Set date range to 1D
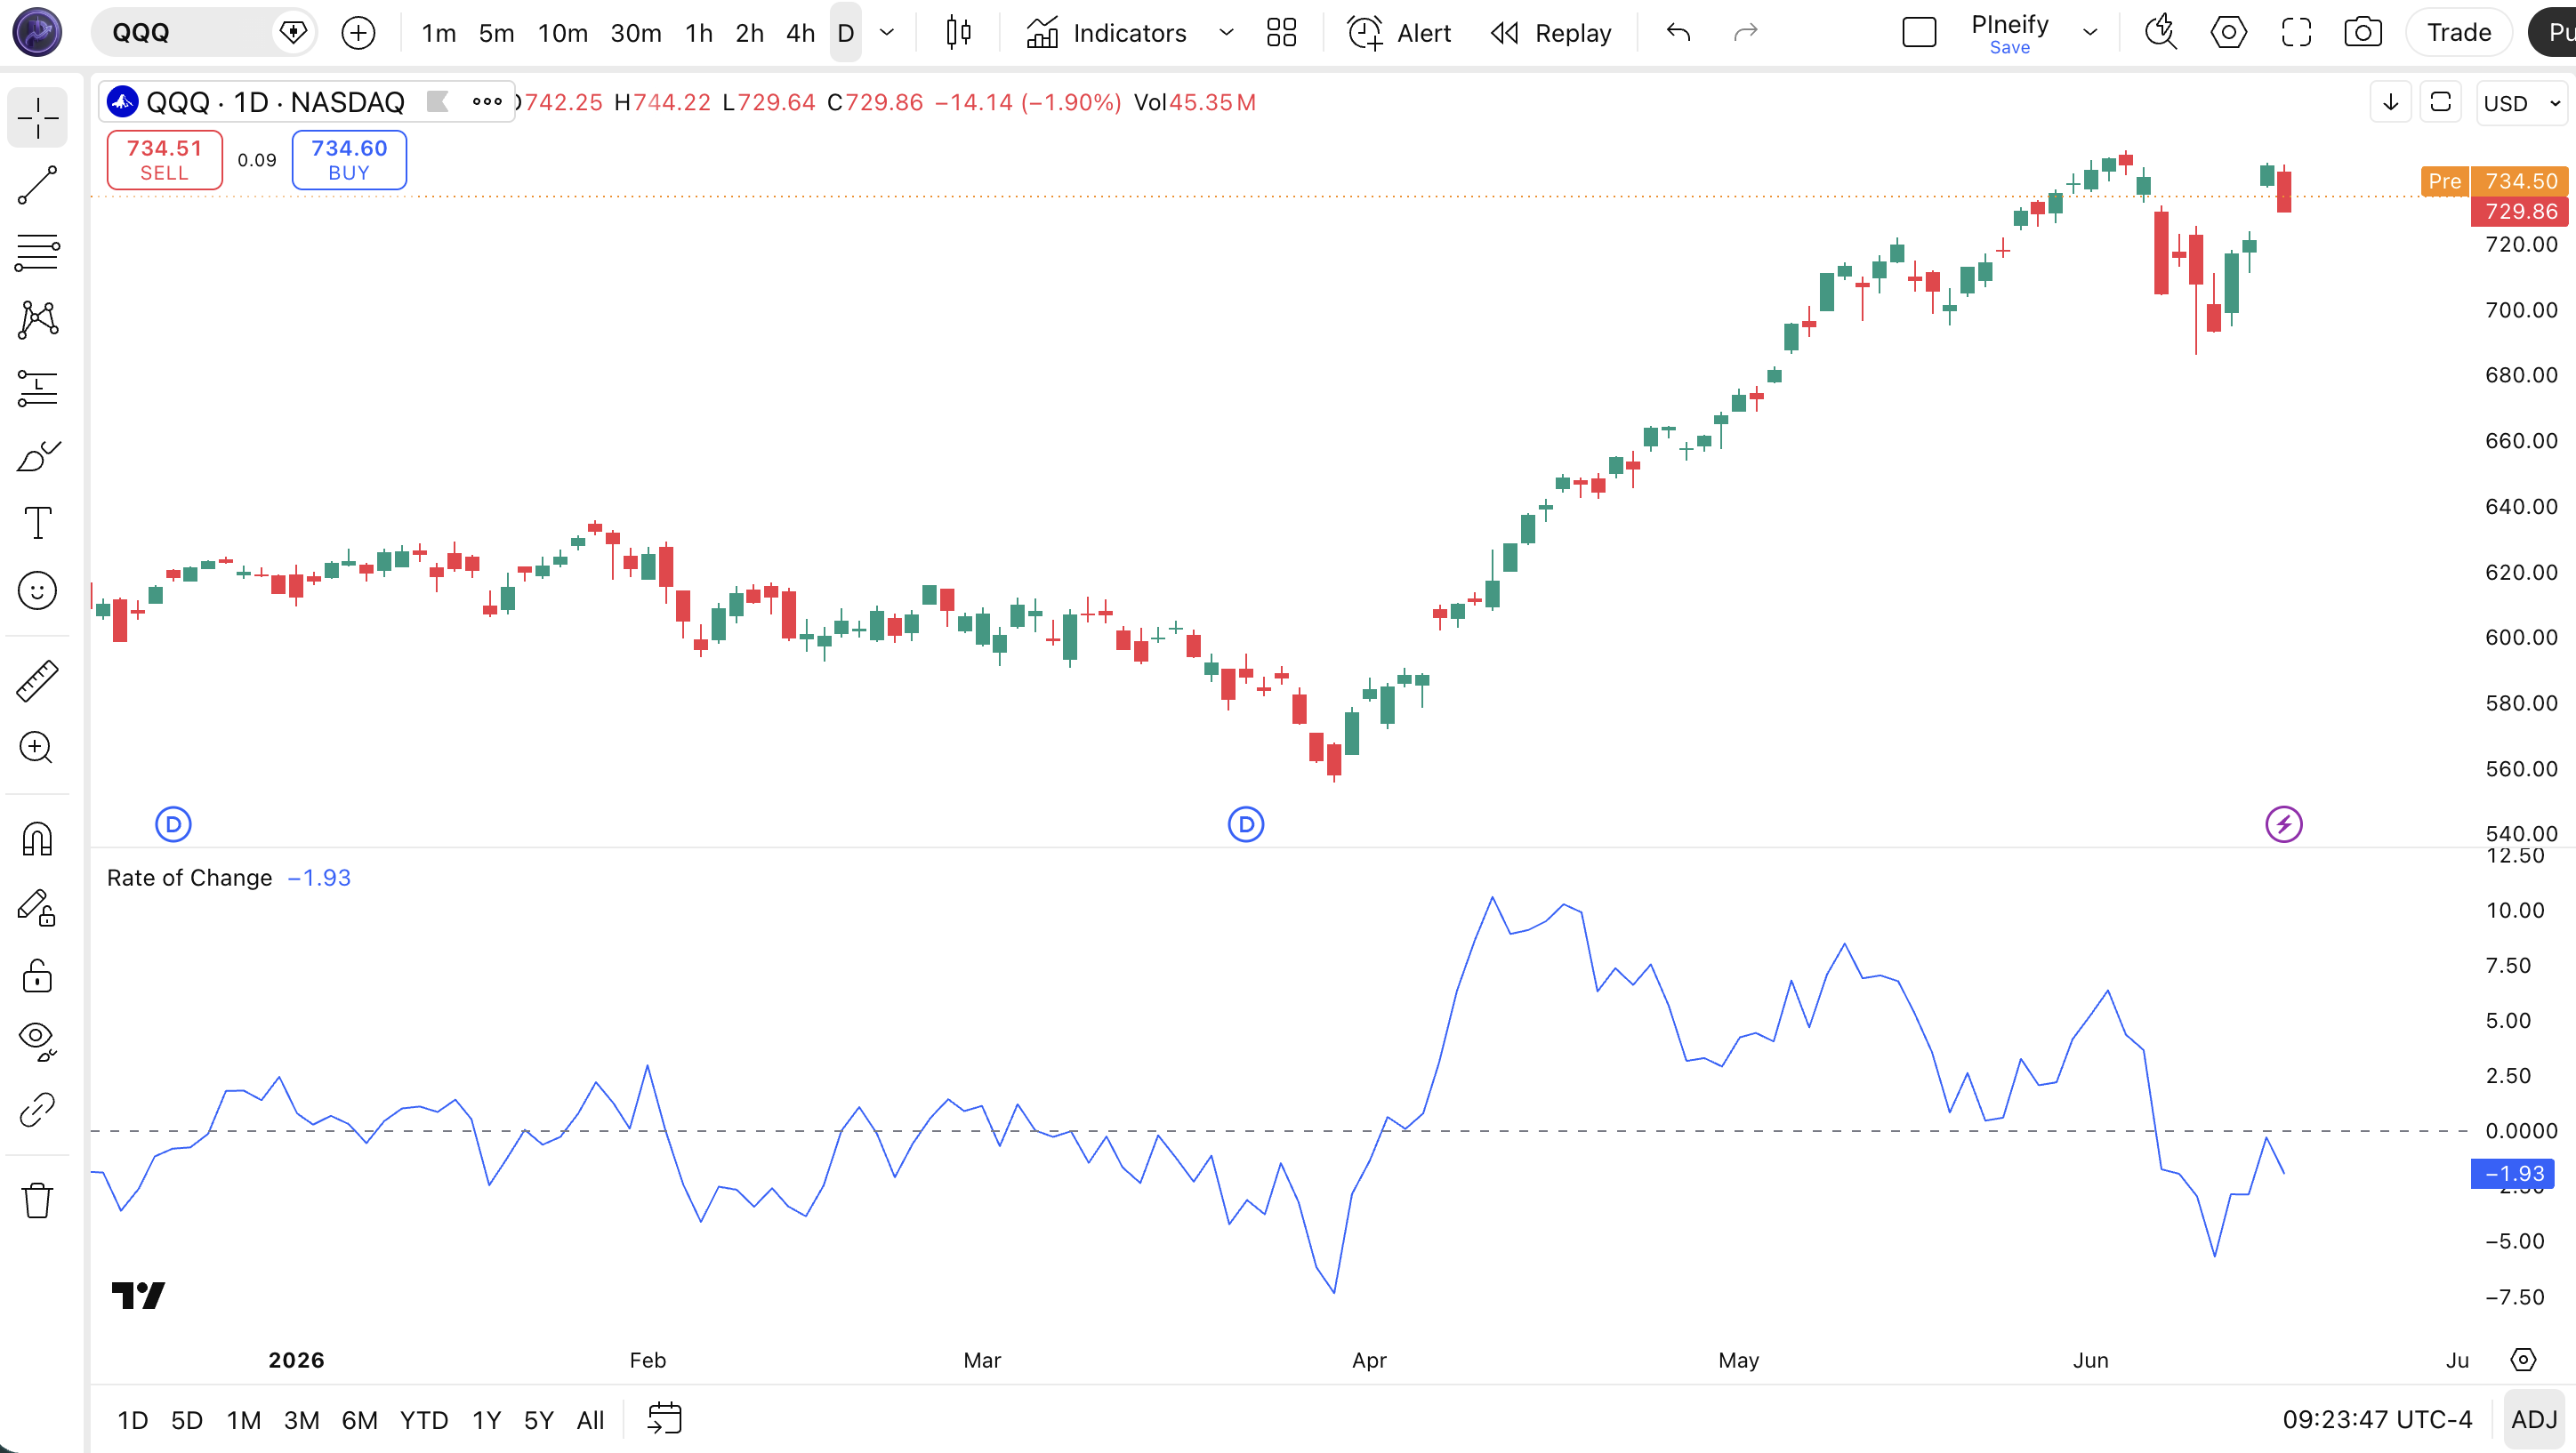 [132, 1419]
